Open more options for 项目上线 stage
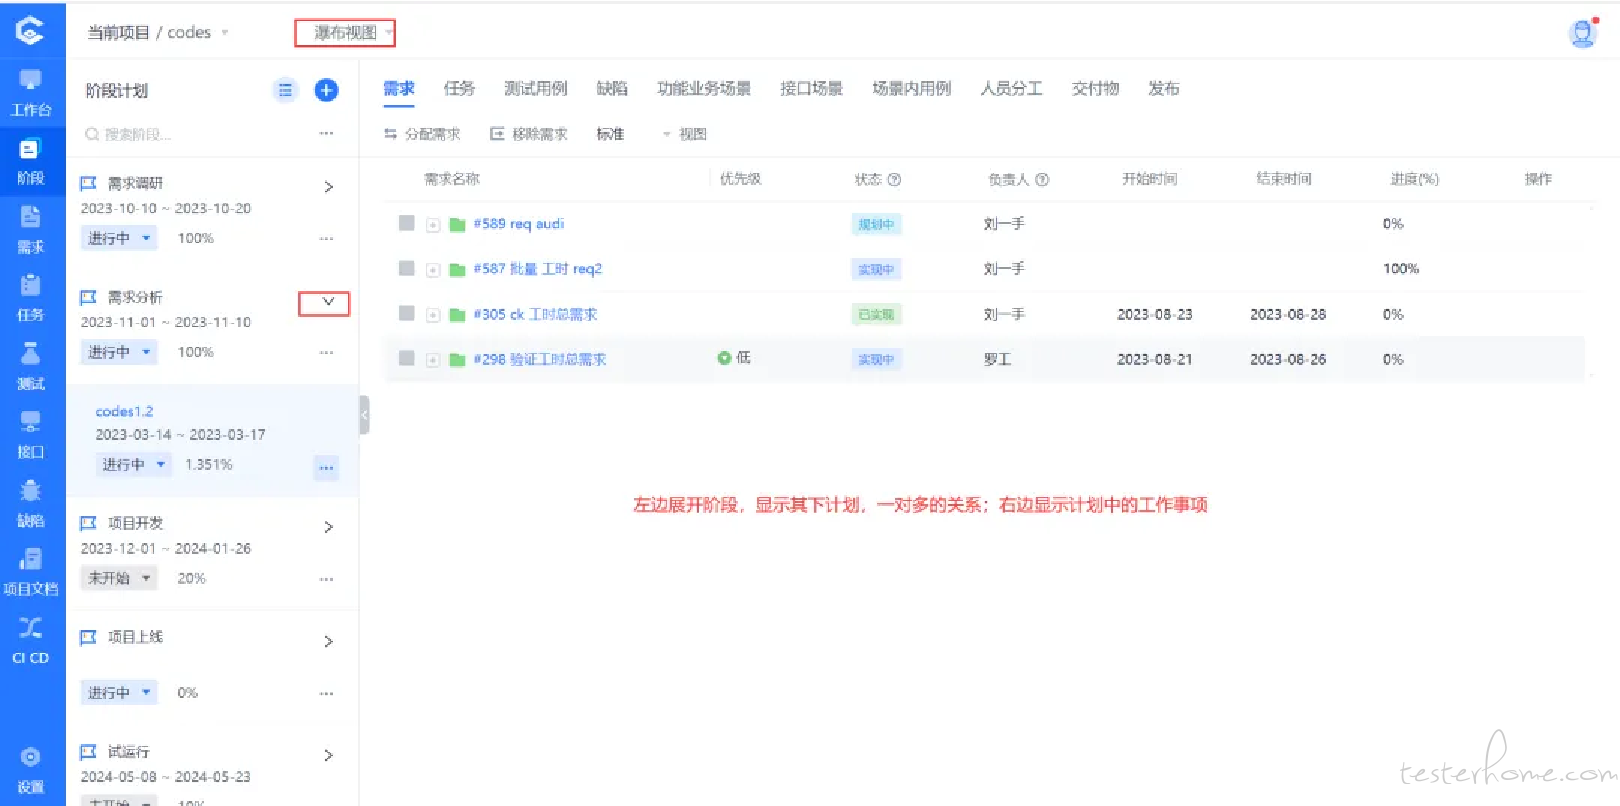This screenshot has height=806, width=1620. pos(326,693)
